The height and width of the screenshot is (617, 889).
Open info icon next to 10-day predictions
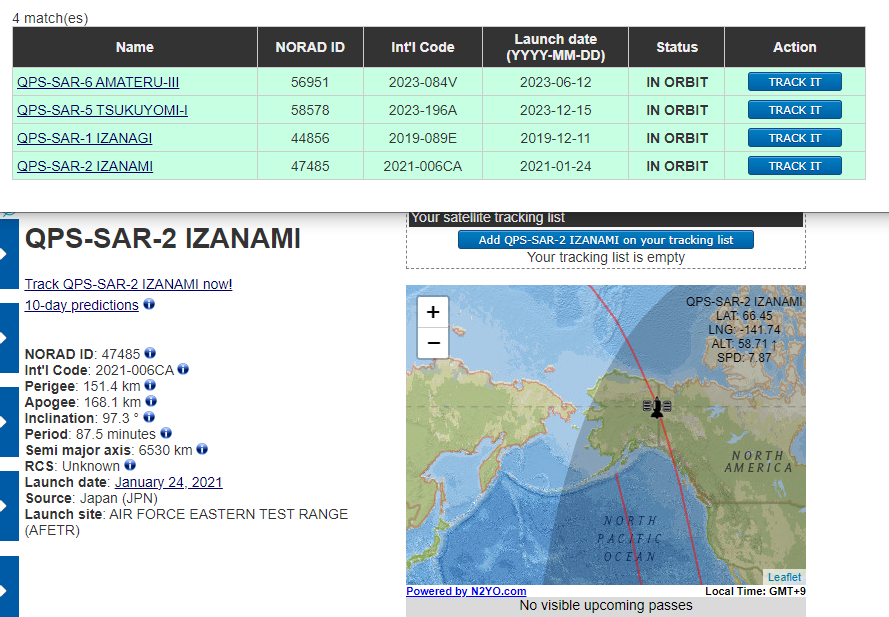click(x=149, y=304)
